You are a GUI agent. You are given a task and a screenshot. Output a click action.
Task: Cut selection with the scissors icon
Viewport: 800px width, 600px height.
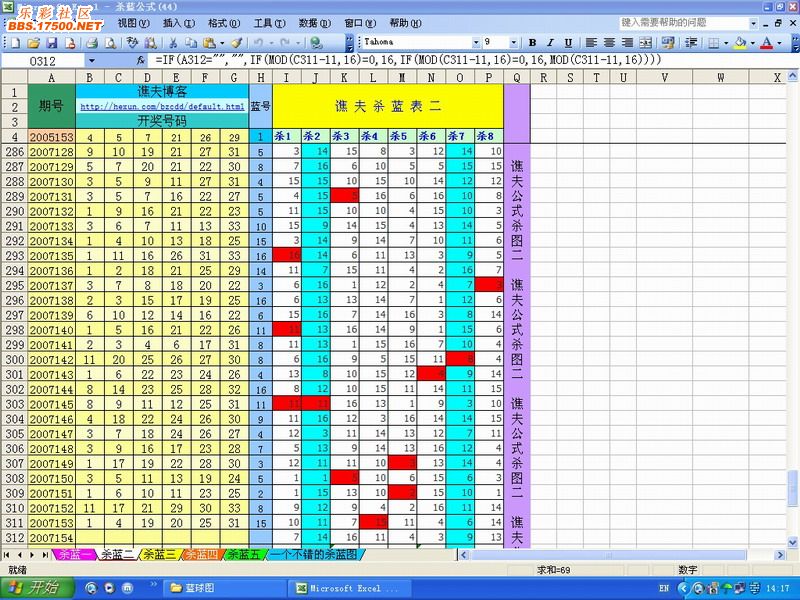pyautogui.click(x=173, y=43)
